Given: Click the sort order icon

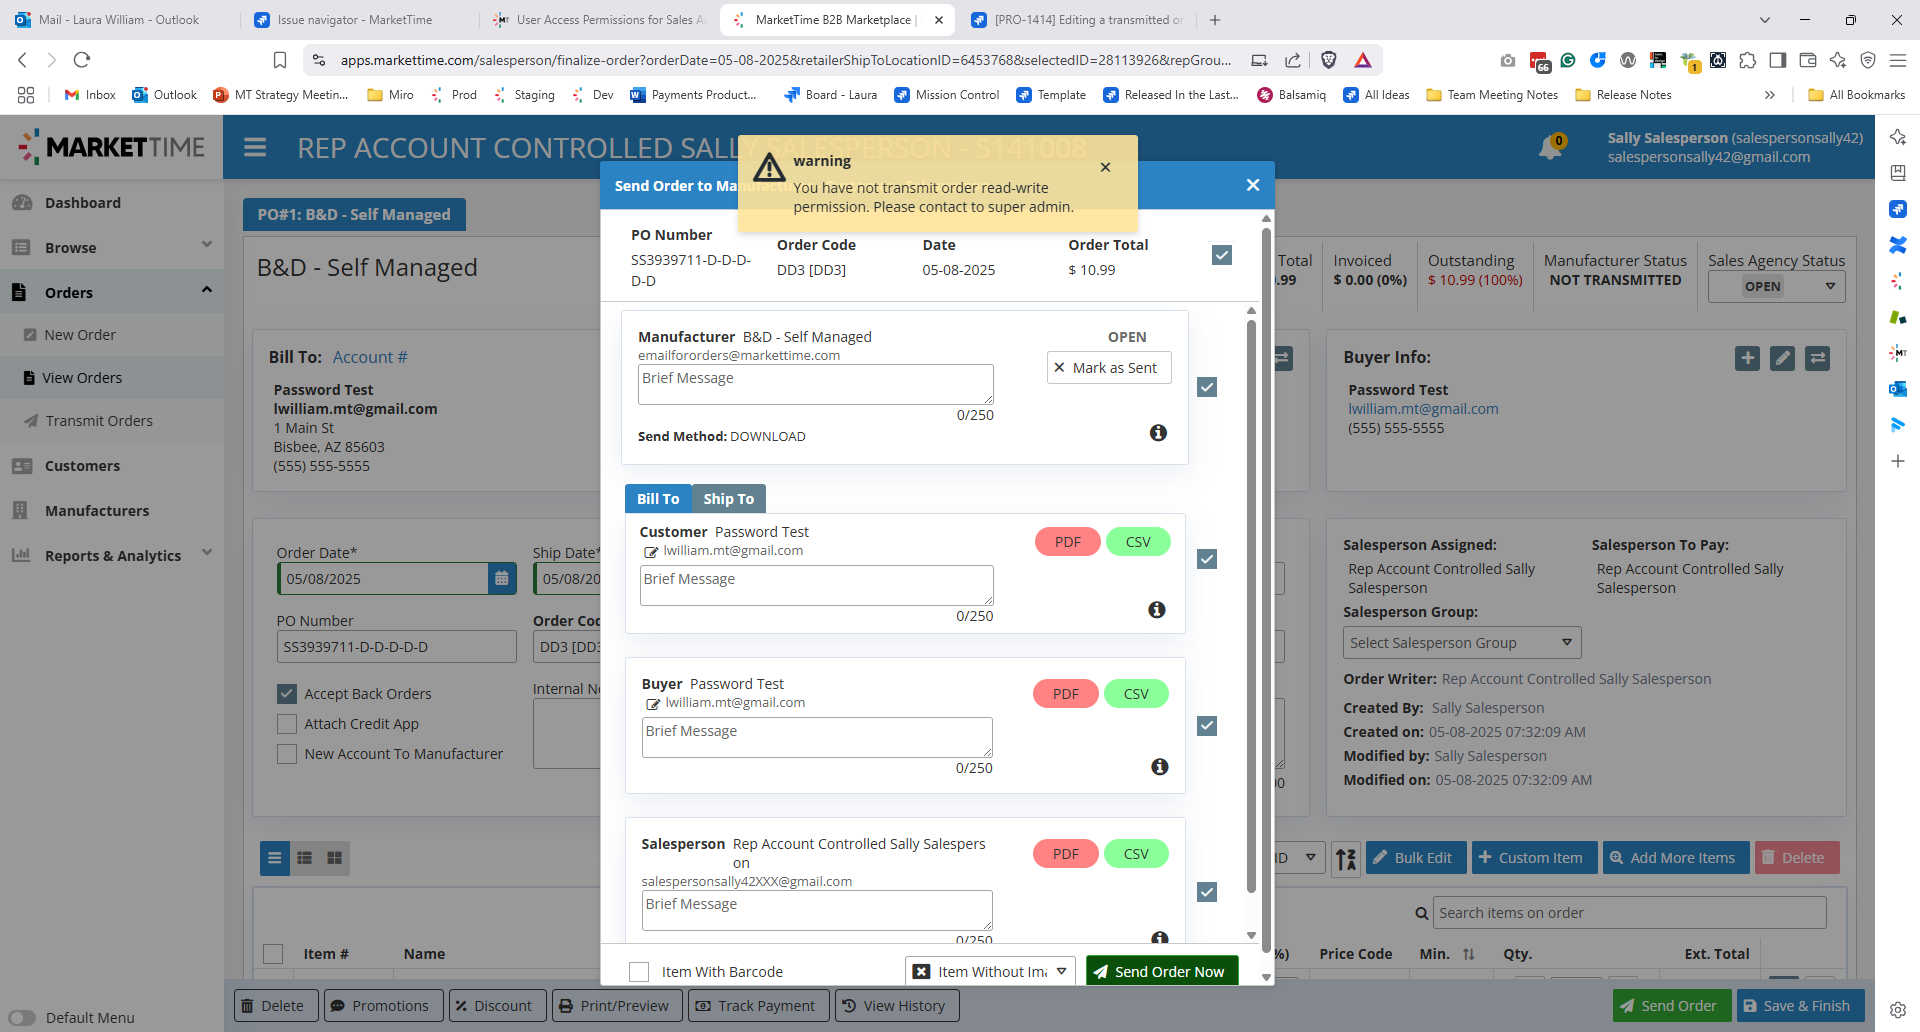Looking at the screenshot, I should 1346,858.
